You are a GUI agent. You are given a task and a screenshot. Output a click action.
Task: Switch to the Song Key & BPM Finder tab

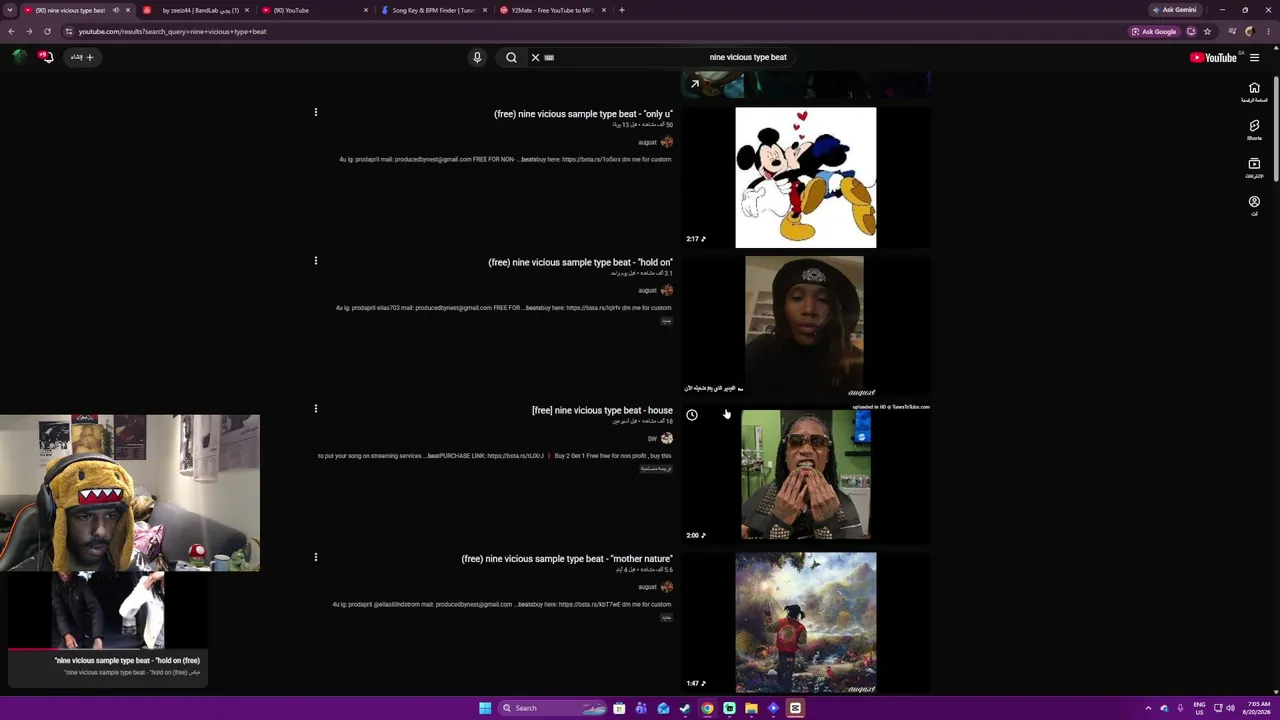coord(432,10)
